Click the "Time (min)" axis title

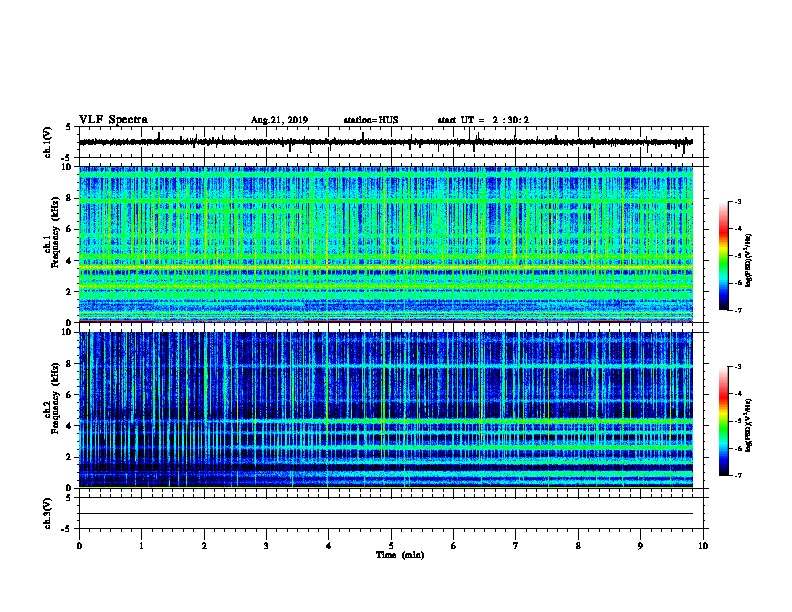click(x=400, y=555)
